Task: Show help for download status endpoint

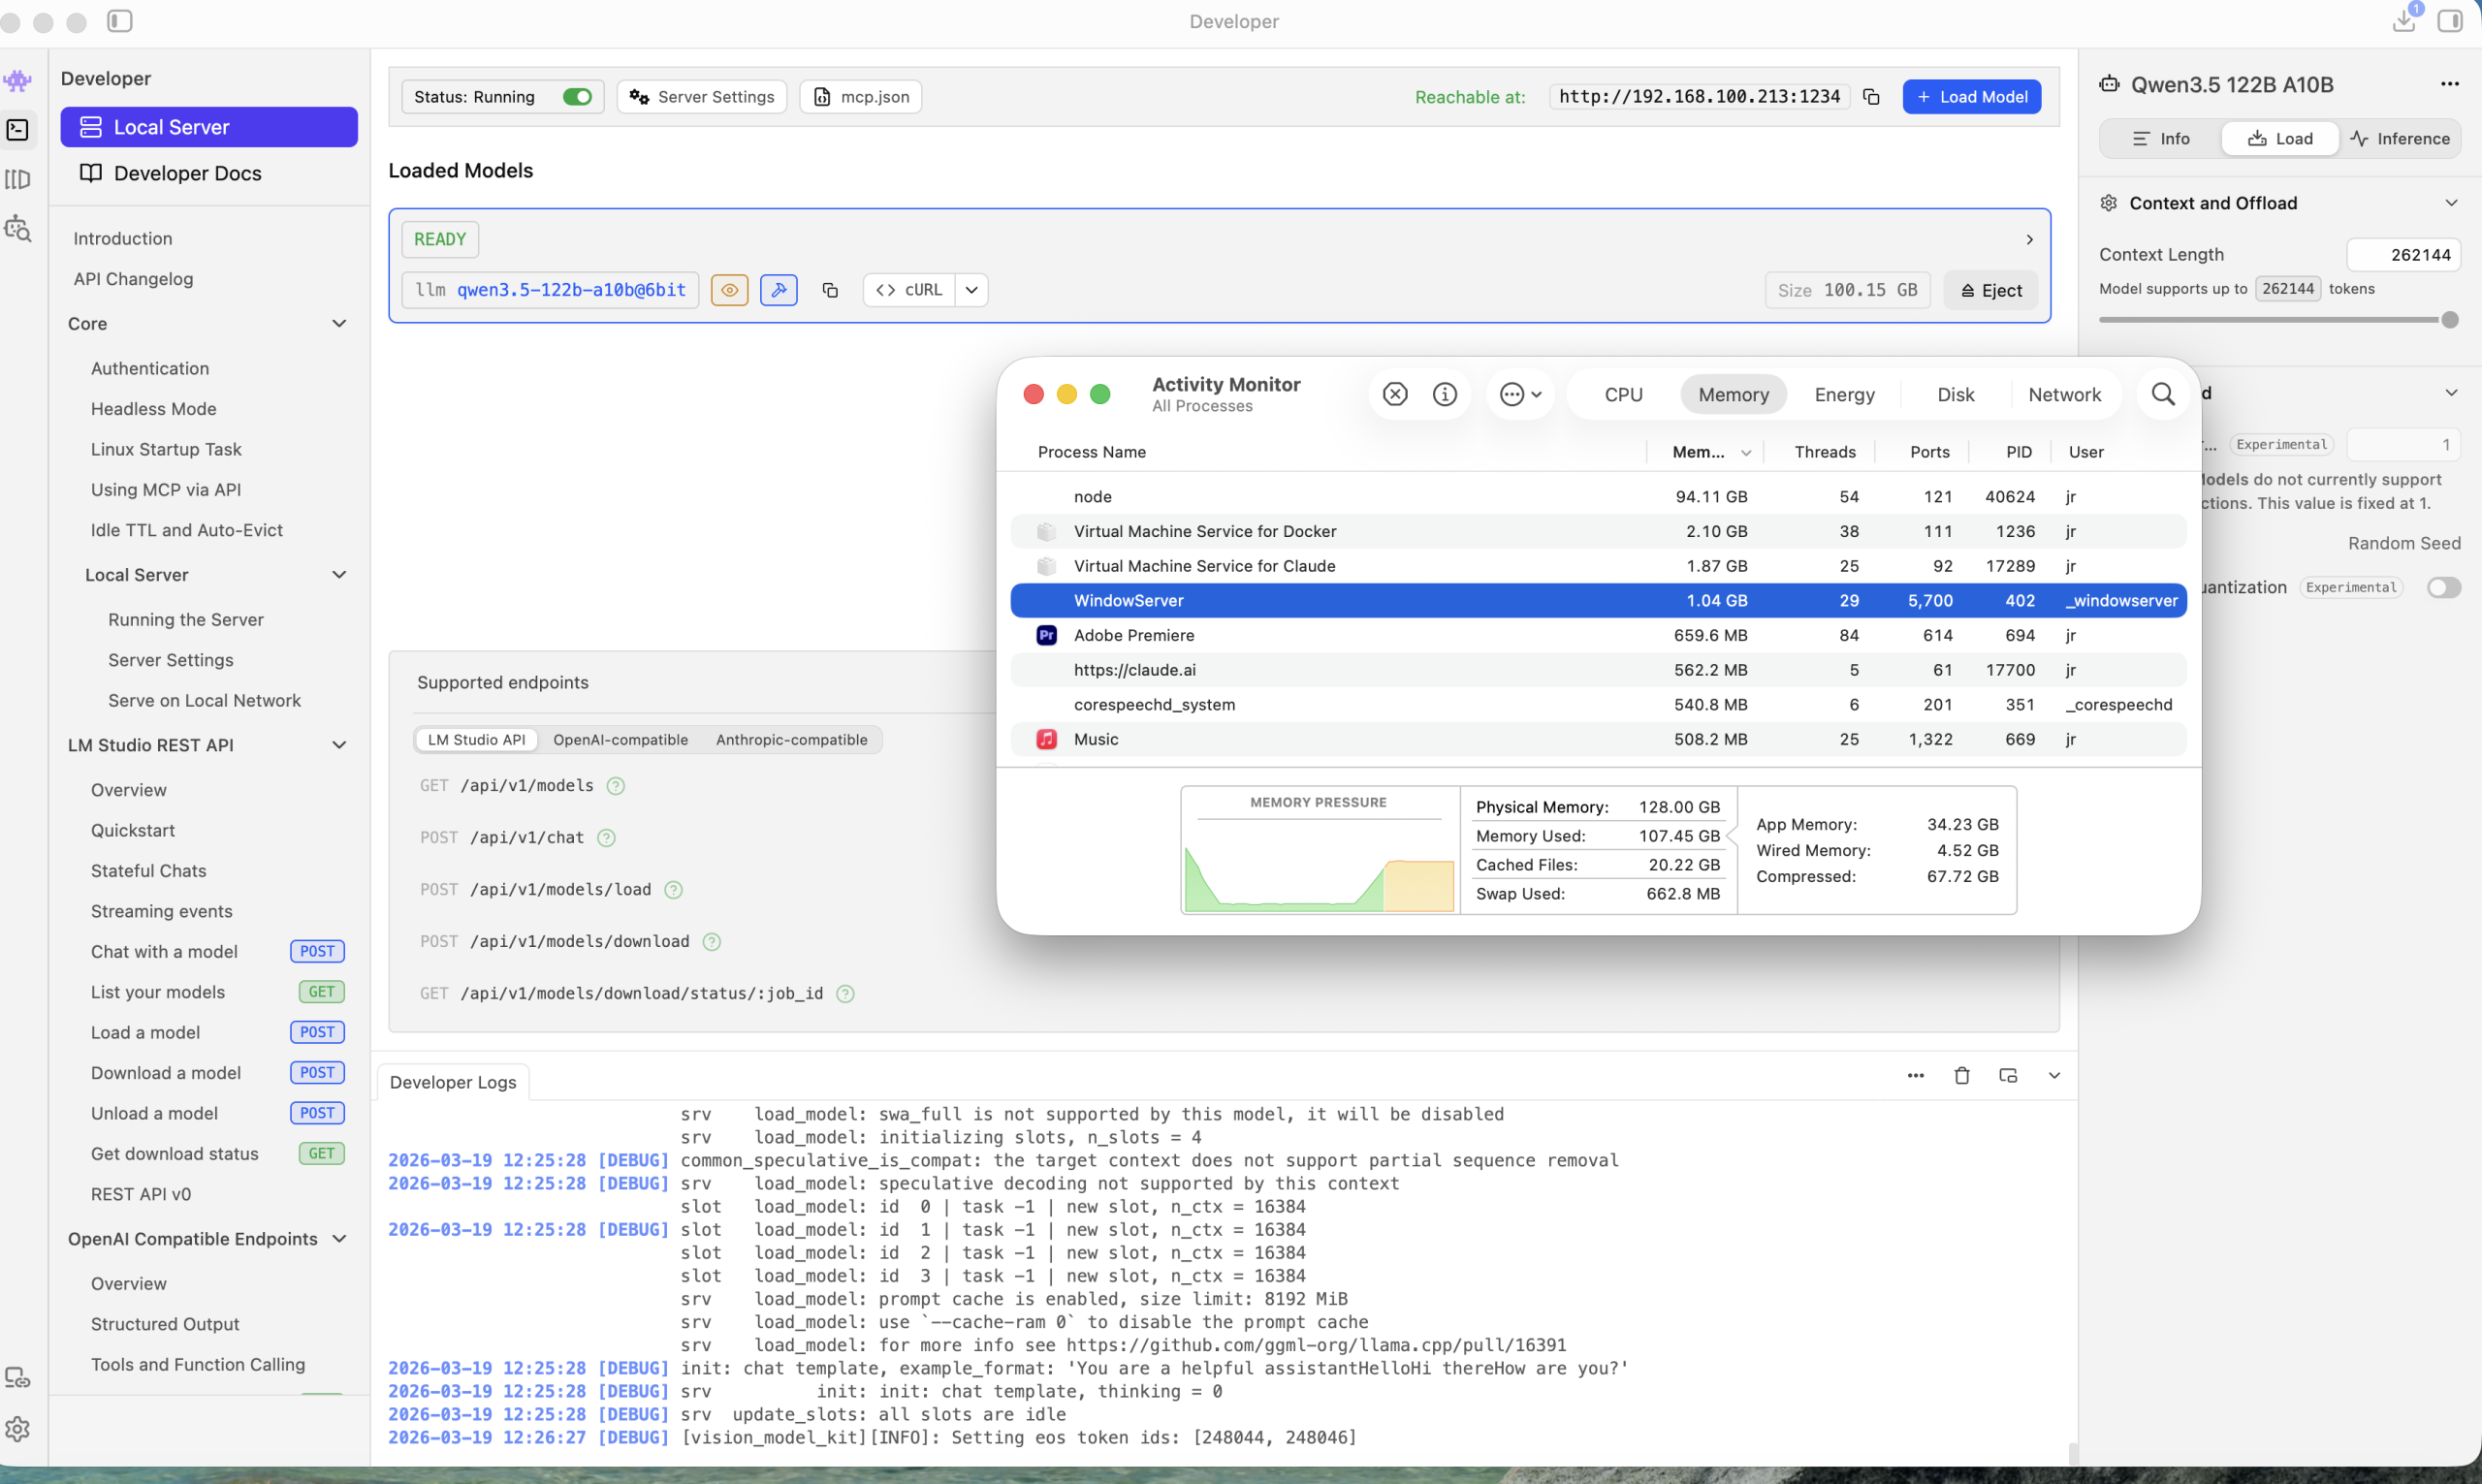Action: [845, 994]
